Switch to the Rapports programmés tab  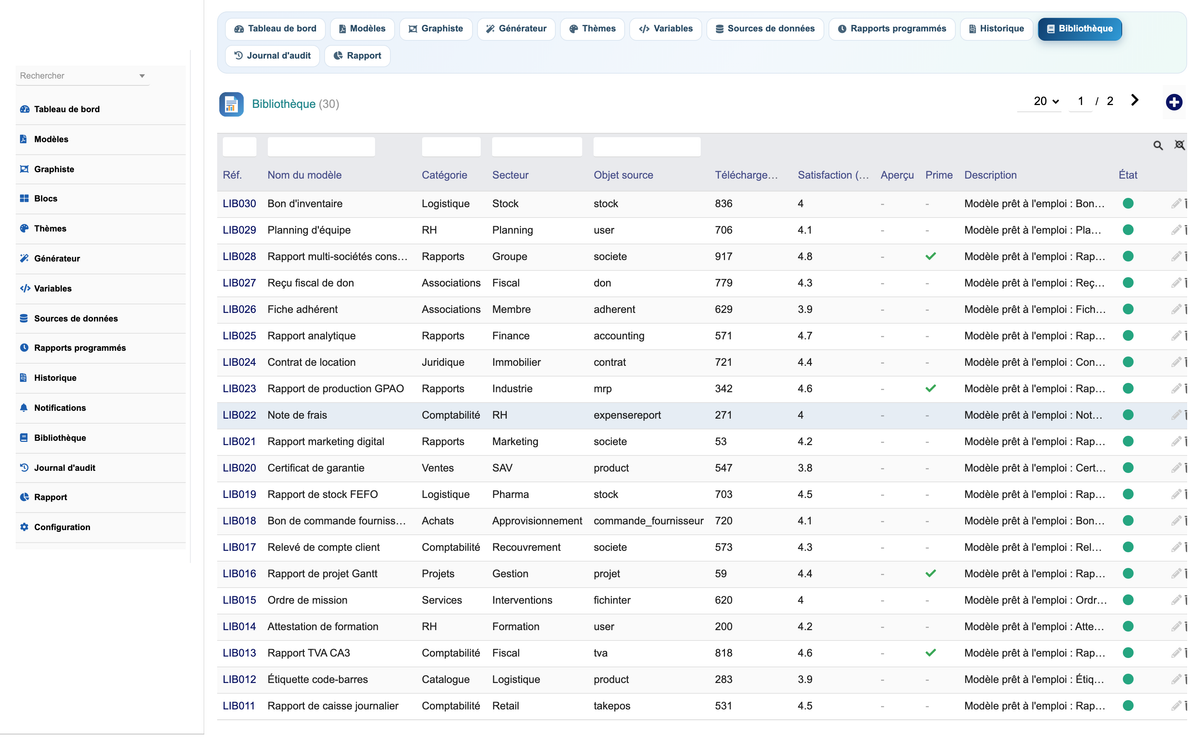(x=892, y=29)
